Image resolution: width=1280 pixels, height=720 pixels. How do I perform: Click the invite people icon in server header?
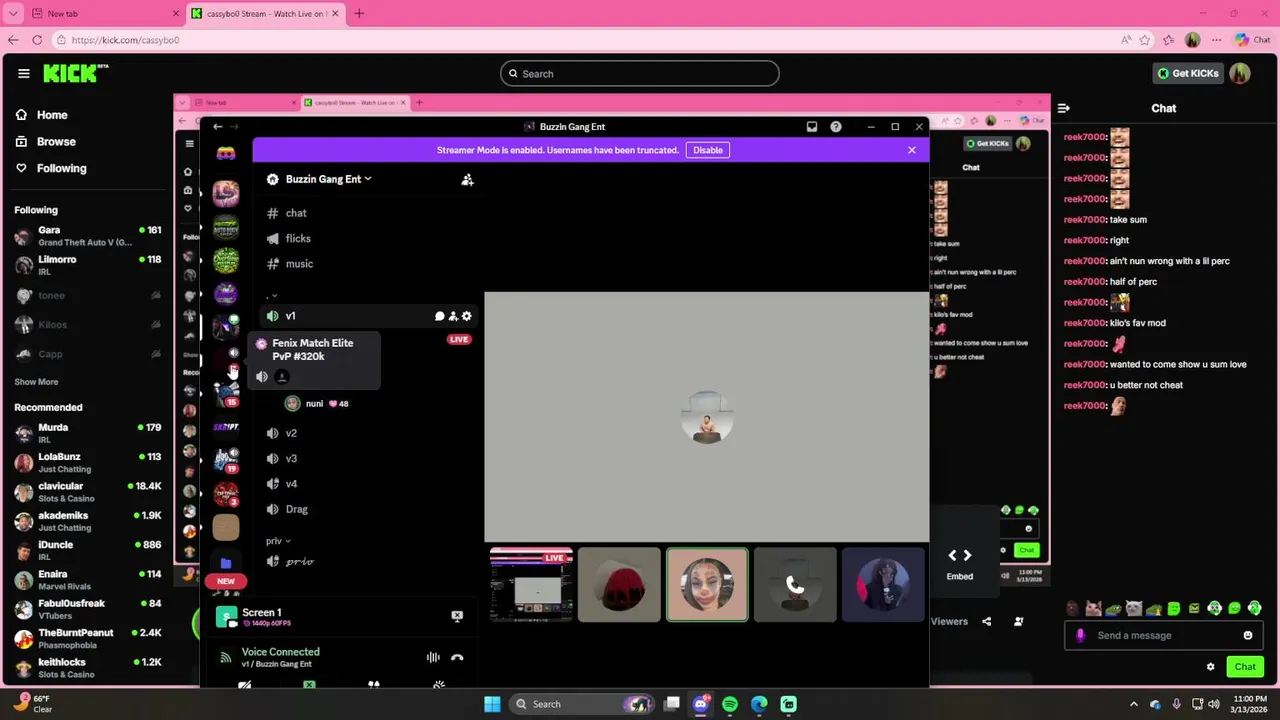[x=467, y=180]
